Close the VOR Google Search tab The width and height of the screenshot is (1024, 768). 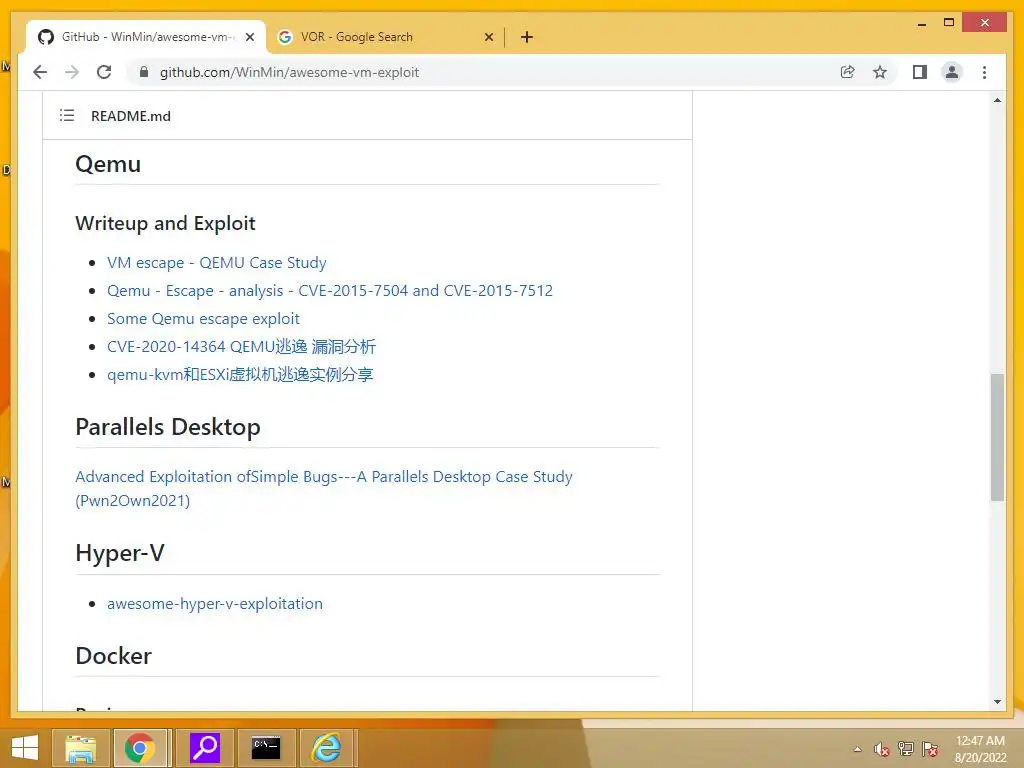click(x=488, y=37)
